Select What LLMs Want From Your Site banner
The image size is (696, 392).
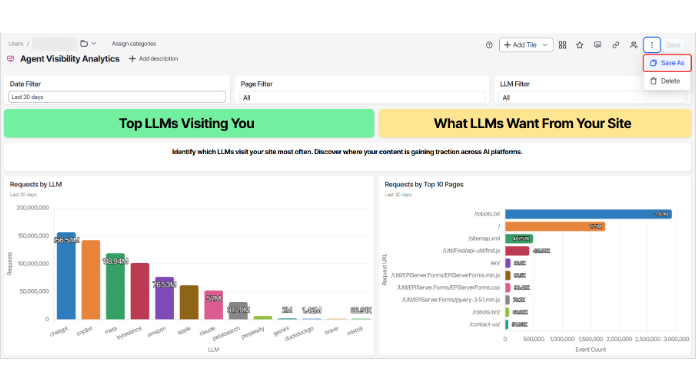(534, 123)
